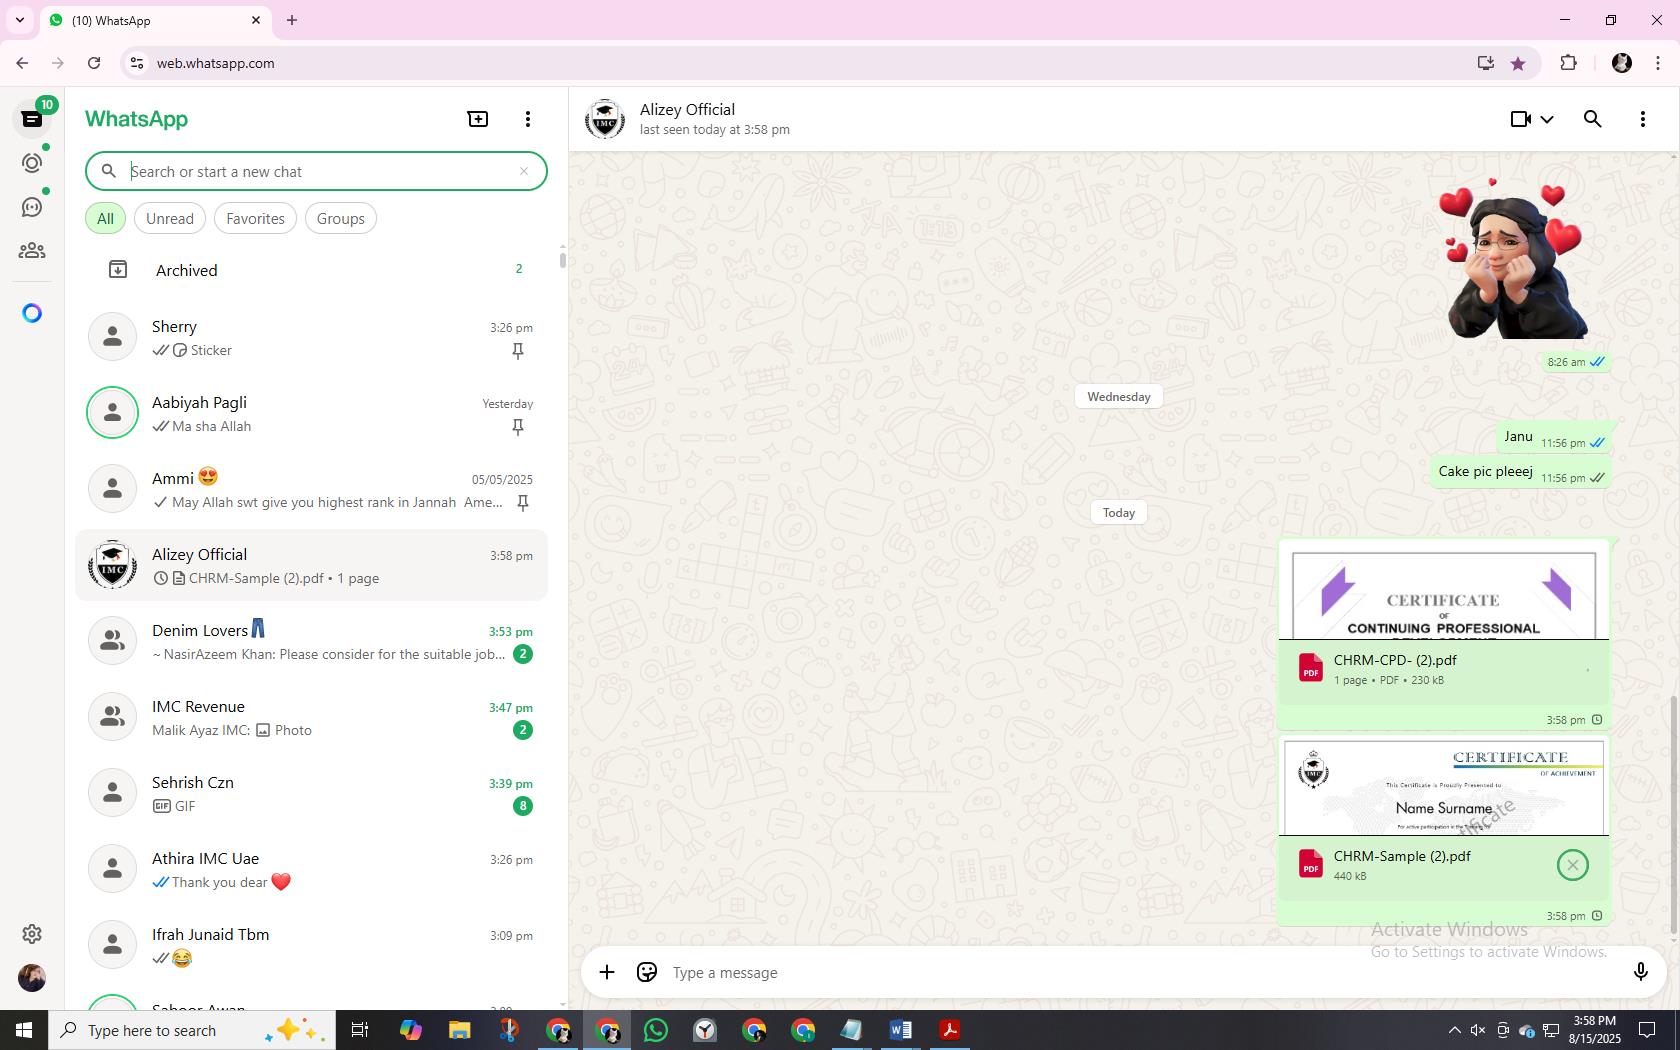Open the Chats icon in the left rail
Viewport: 1680px width, 1050px height.
[x=32, y=119]
